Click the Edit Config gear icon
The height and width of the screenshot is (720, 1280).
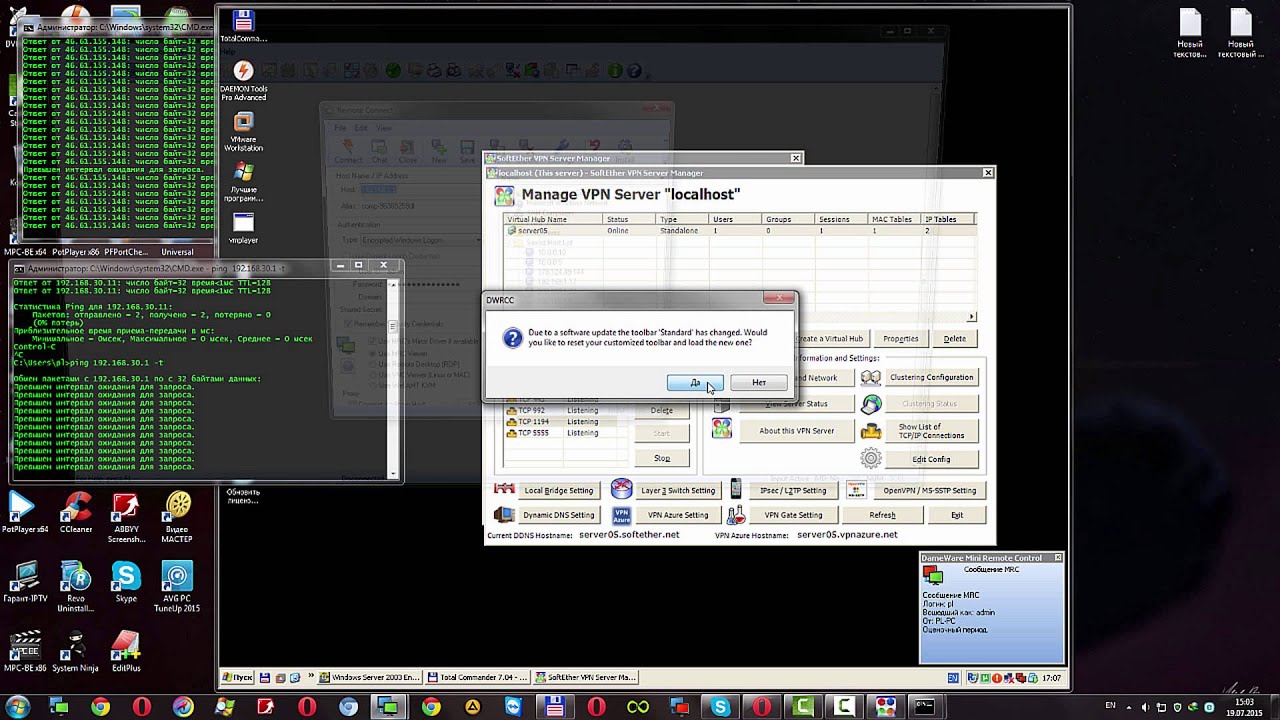coord(871,459)
